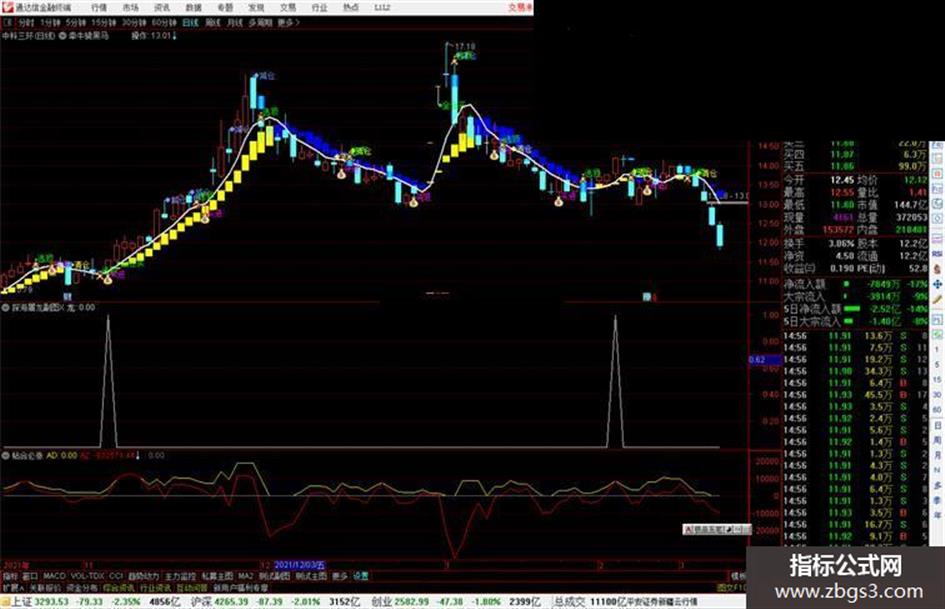Image resolution: width=945 pixels, height=609 pixels.
Task: Select the 月线 monthly period
Action: coord(234,22)
